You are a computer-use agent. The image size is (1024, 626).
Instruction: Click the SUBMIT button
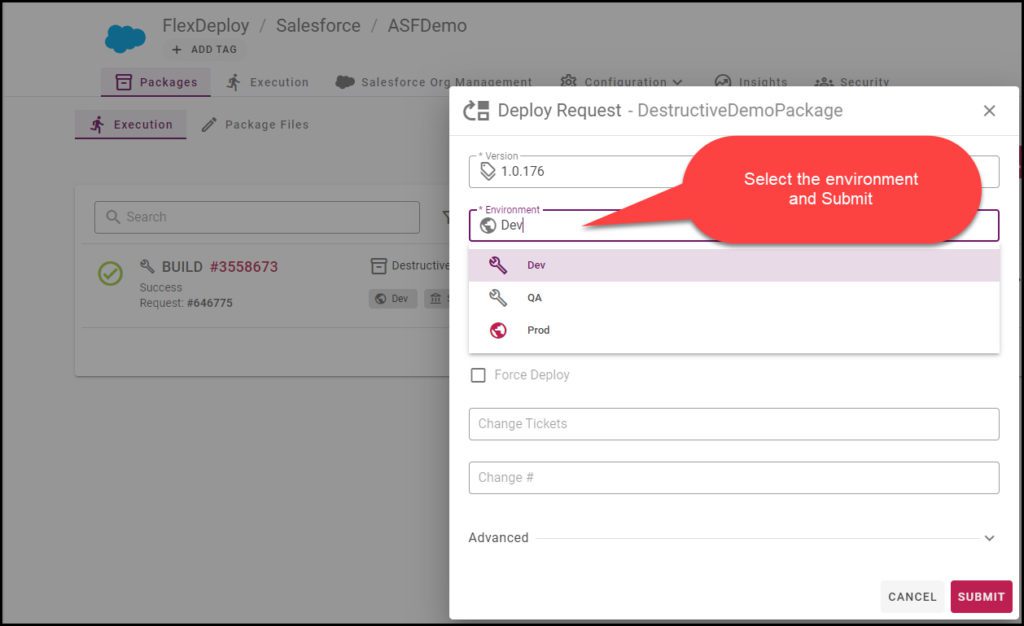click(981, 596)
